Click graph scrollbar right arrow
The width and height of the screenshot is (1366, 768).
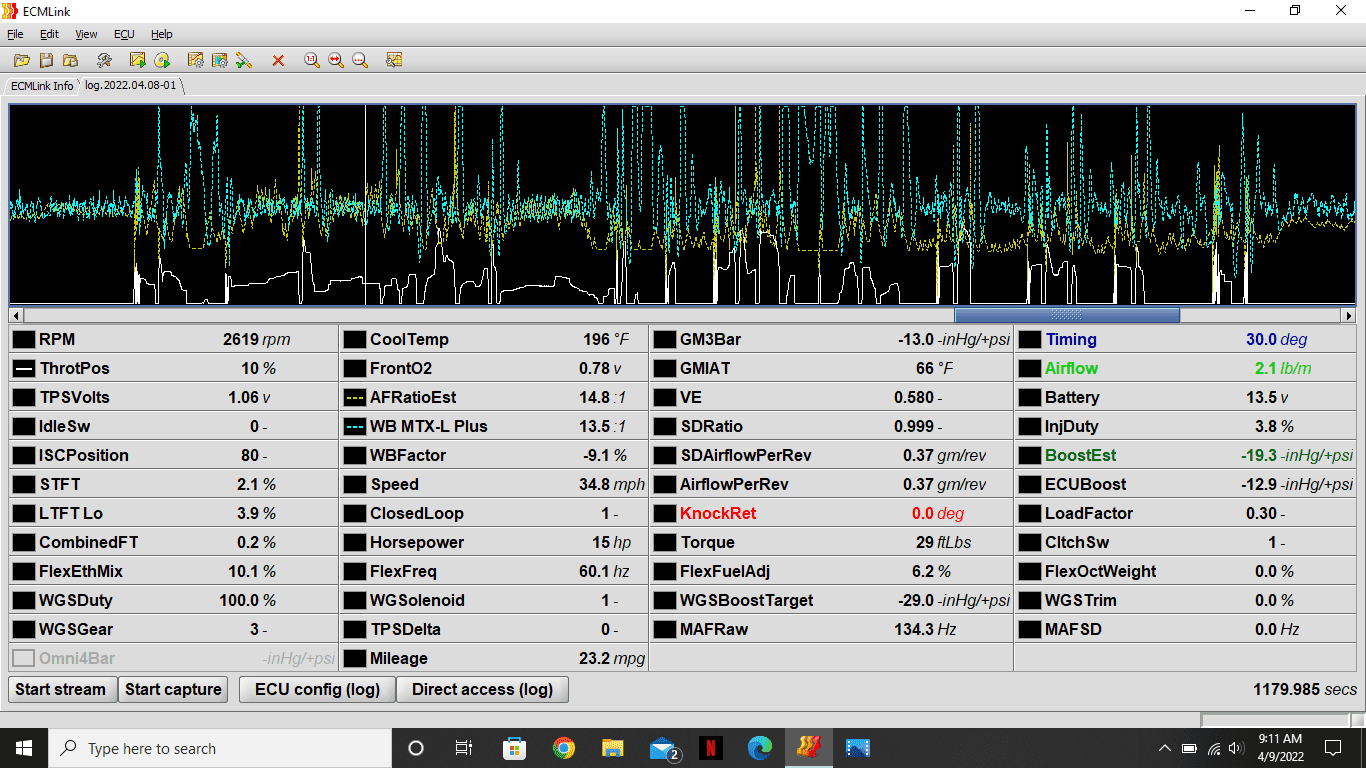[x=1348, y=315]
